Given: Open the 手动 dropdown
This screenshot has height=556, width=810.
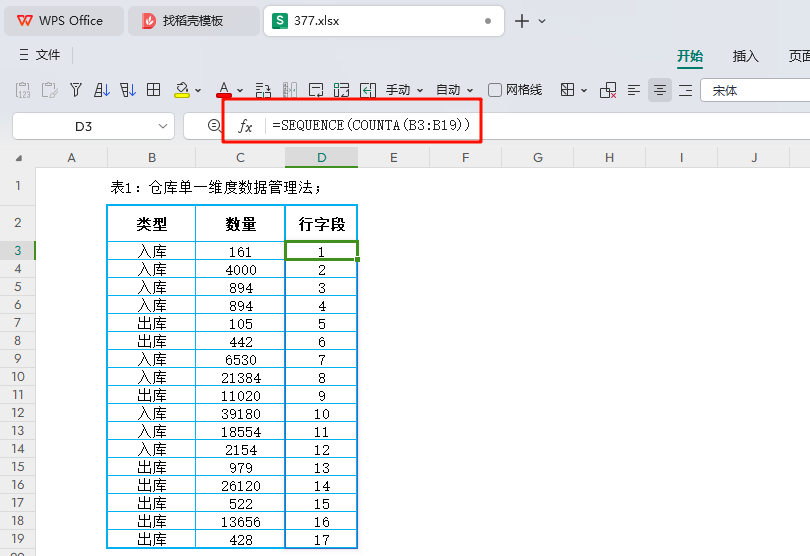Looking at the screenshot, I should tap(404, 90).
